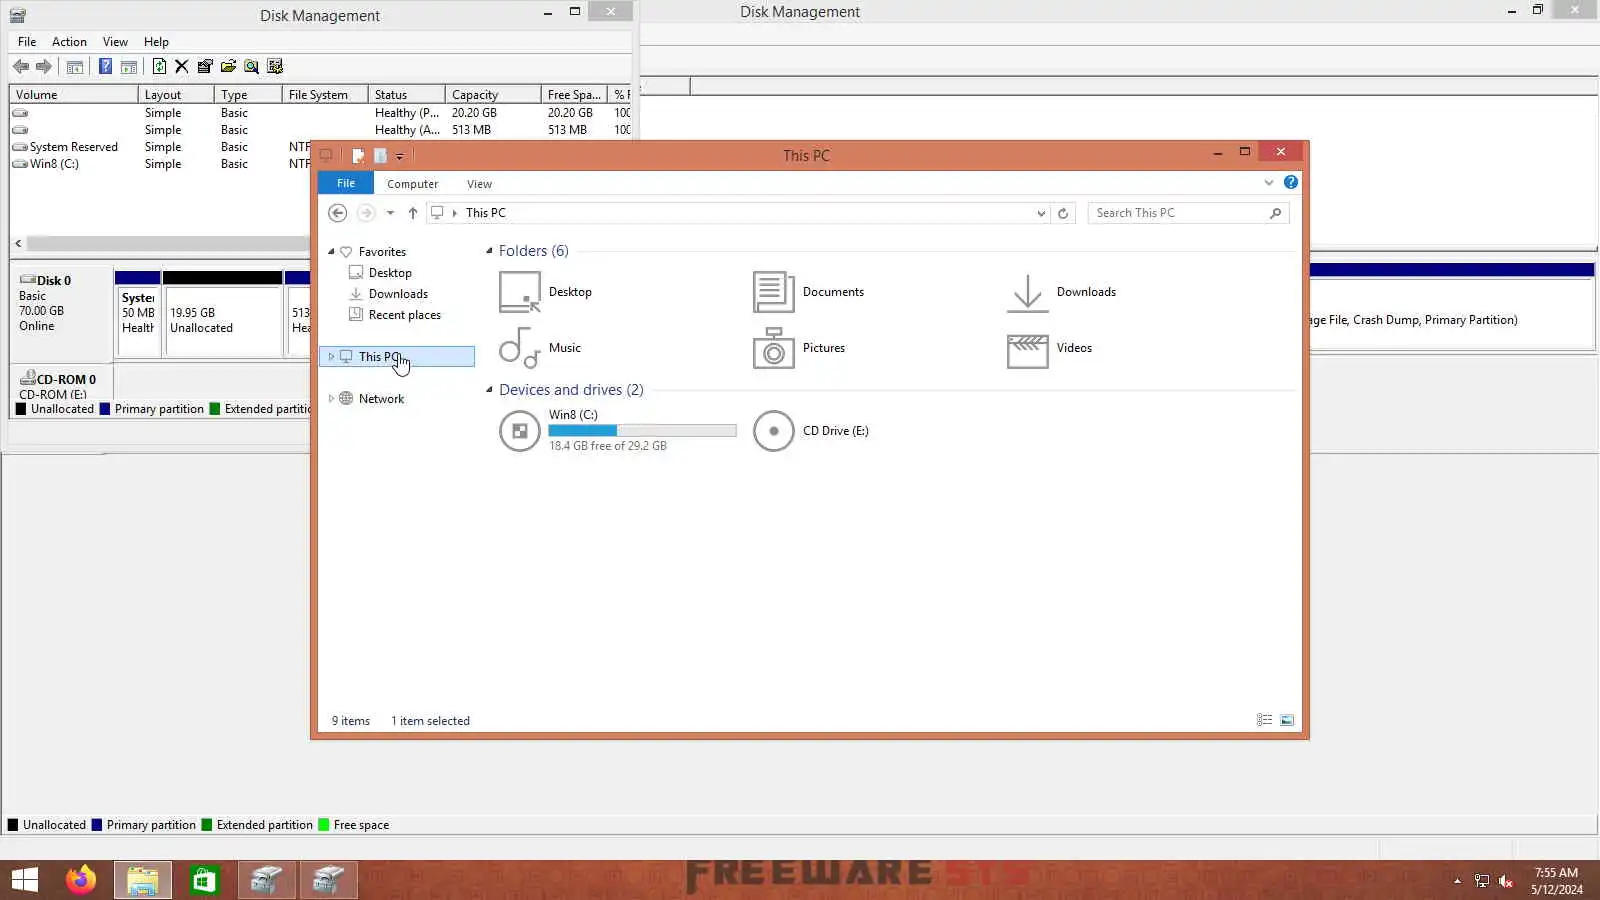This screenshot has width=1600, height=900.
Task: Click the File Explorer taskbar icon
Action: pyautogui.click(x=143, y=880)
